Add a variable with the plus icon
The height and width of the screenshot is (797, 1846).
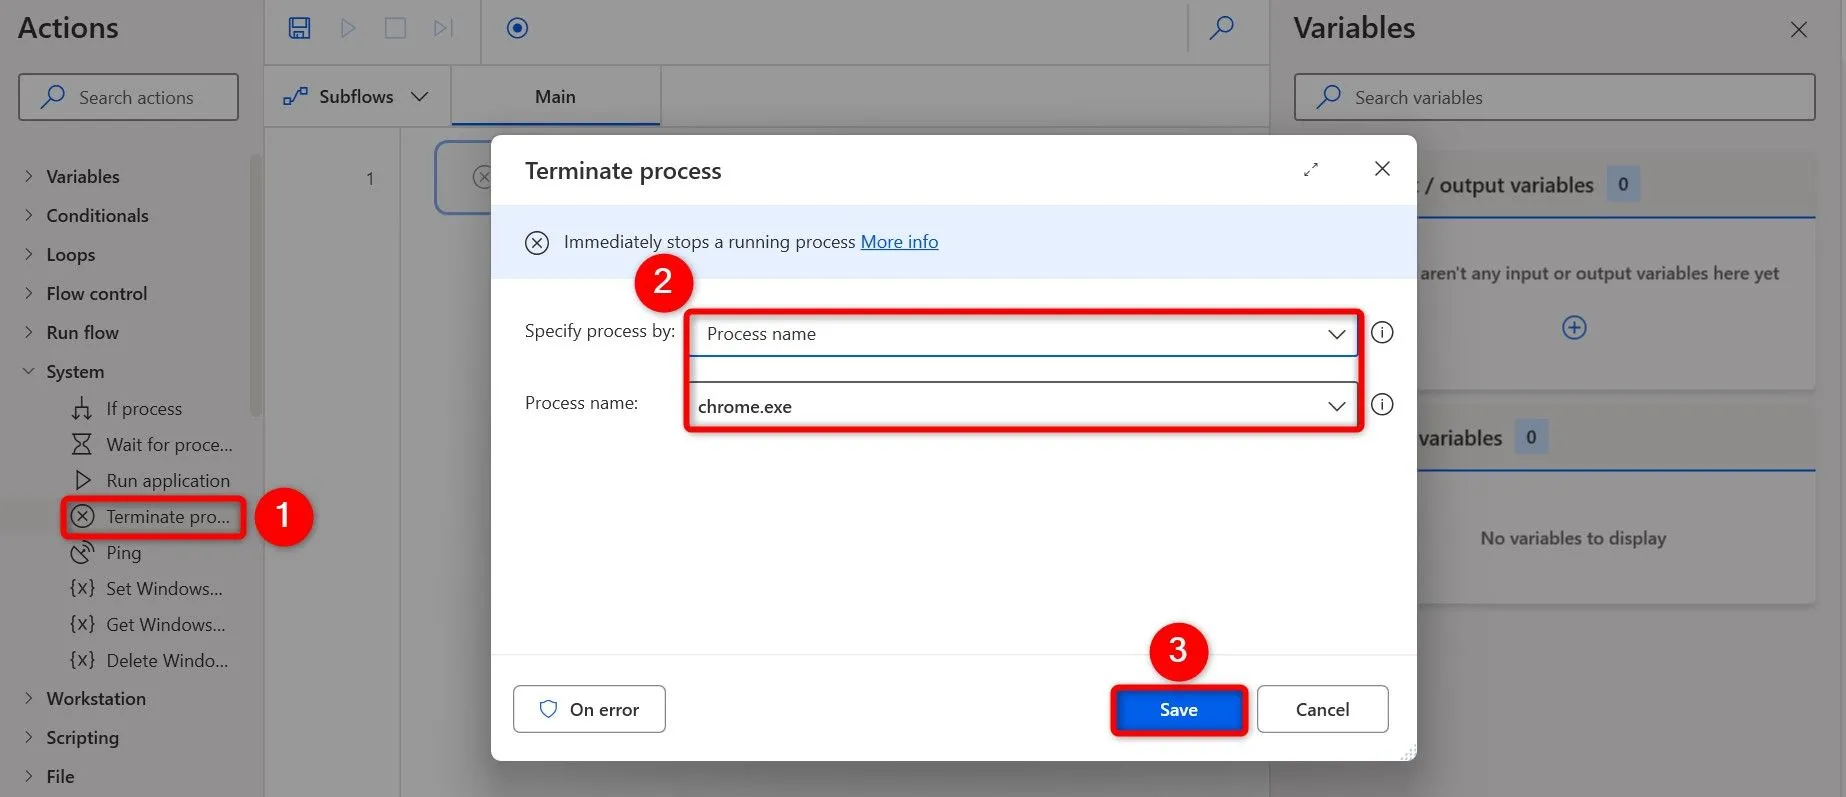pos(1574,328)
